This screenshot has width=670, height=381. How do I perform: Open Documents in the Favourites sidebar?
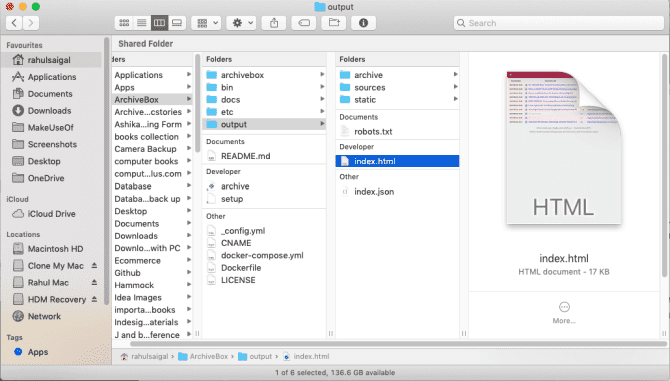51,94
